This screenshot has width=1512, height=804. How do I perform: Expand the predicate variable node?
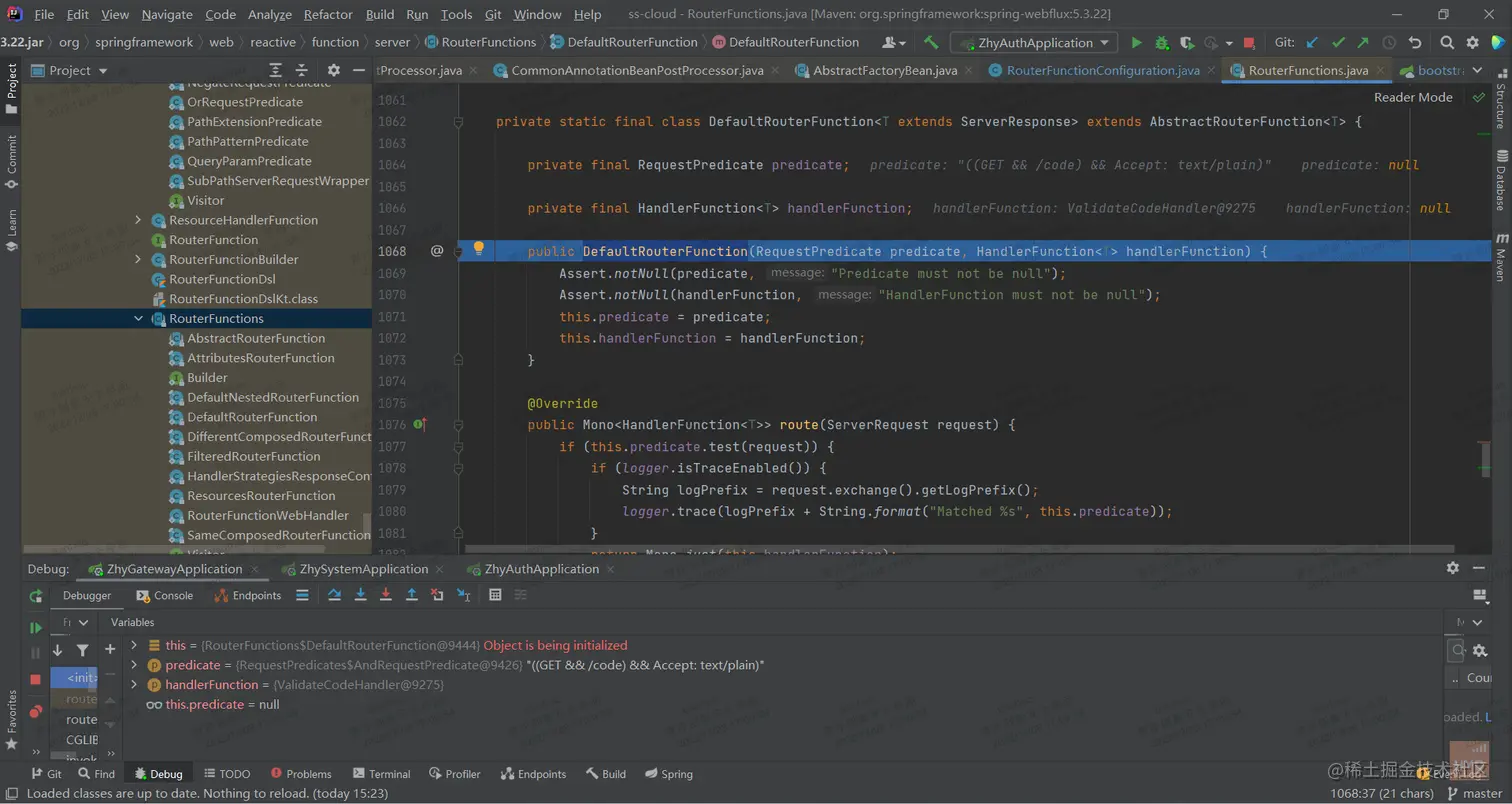point(134,665)
